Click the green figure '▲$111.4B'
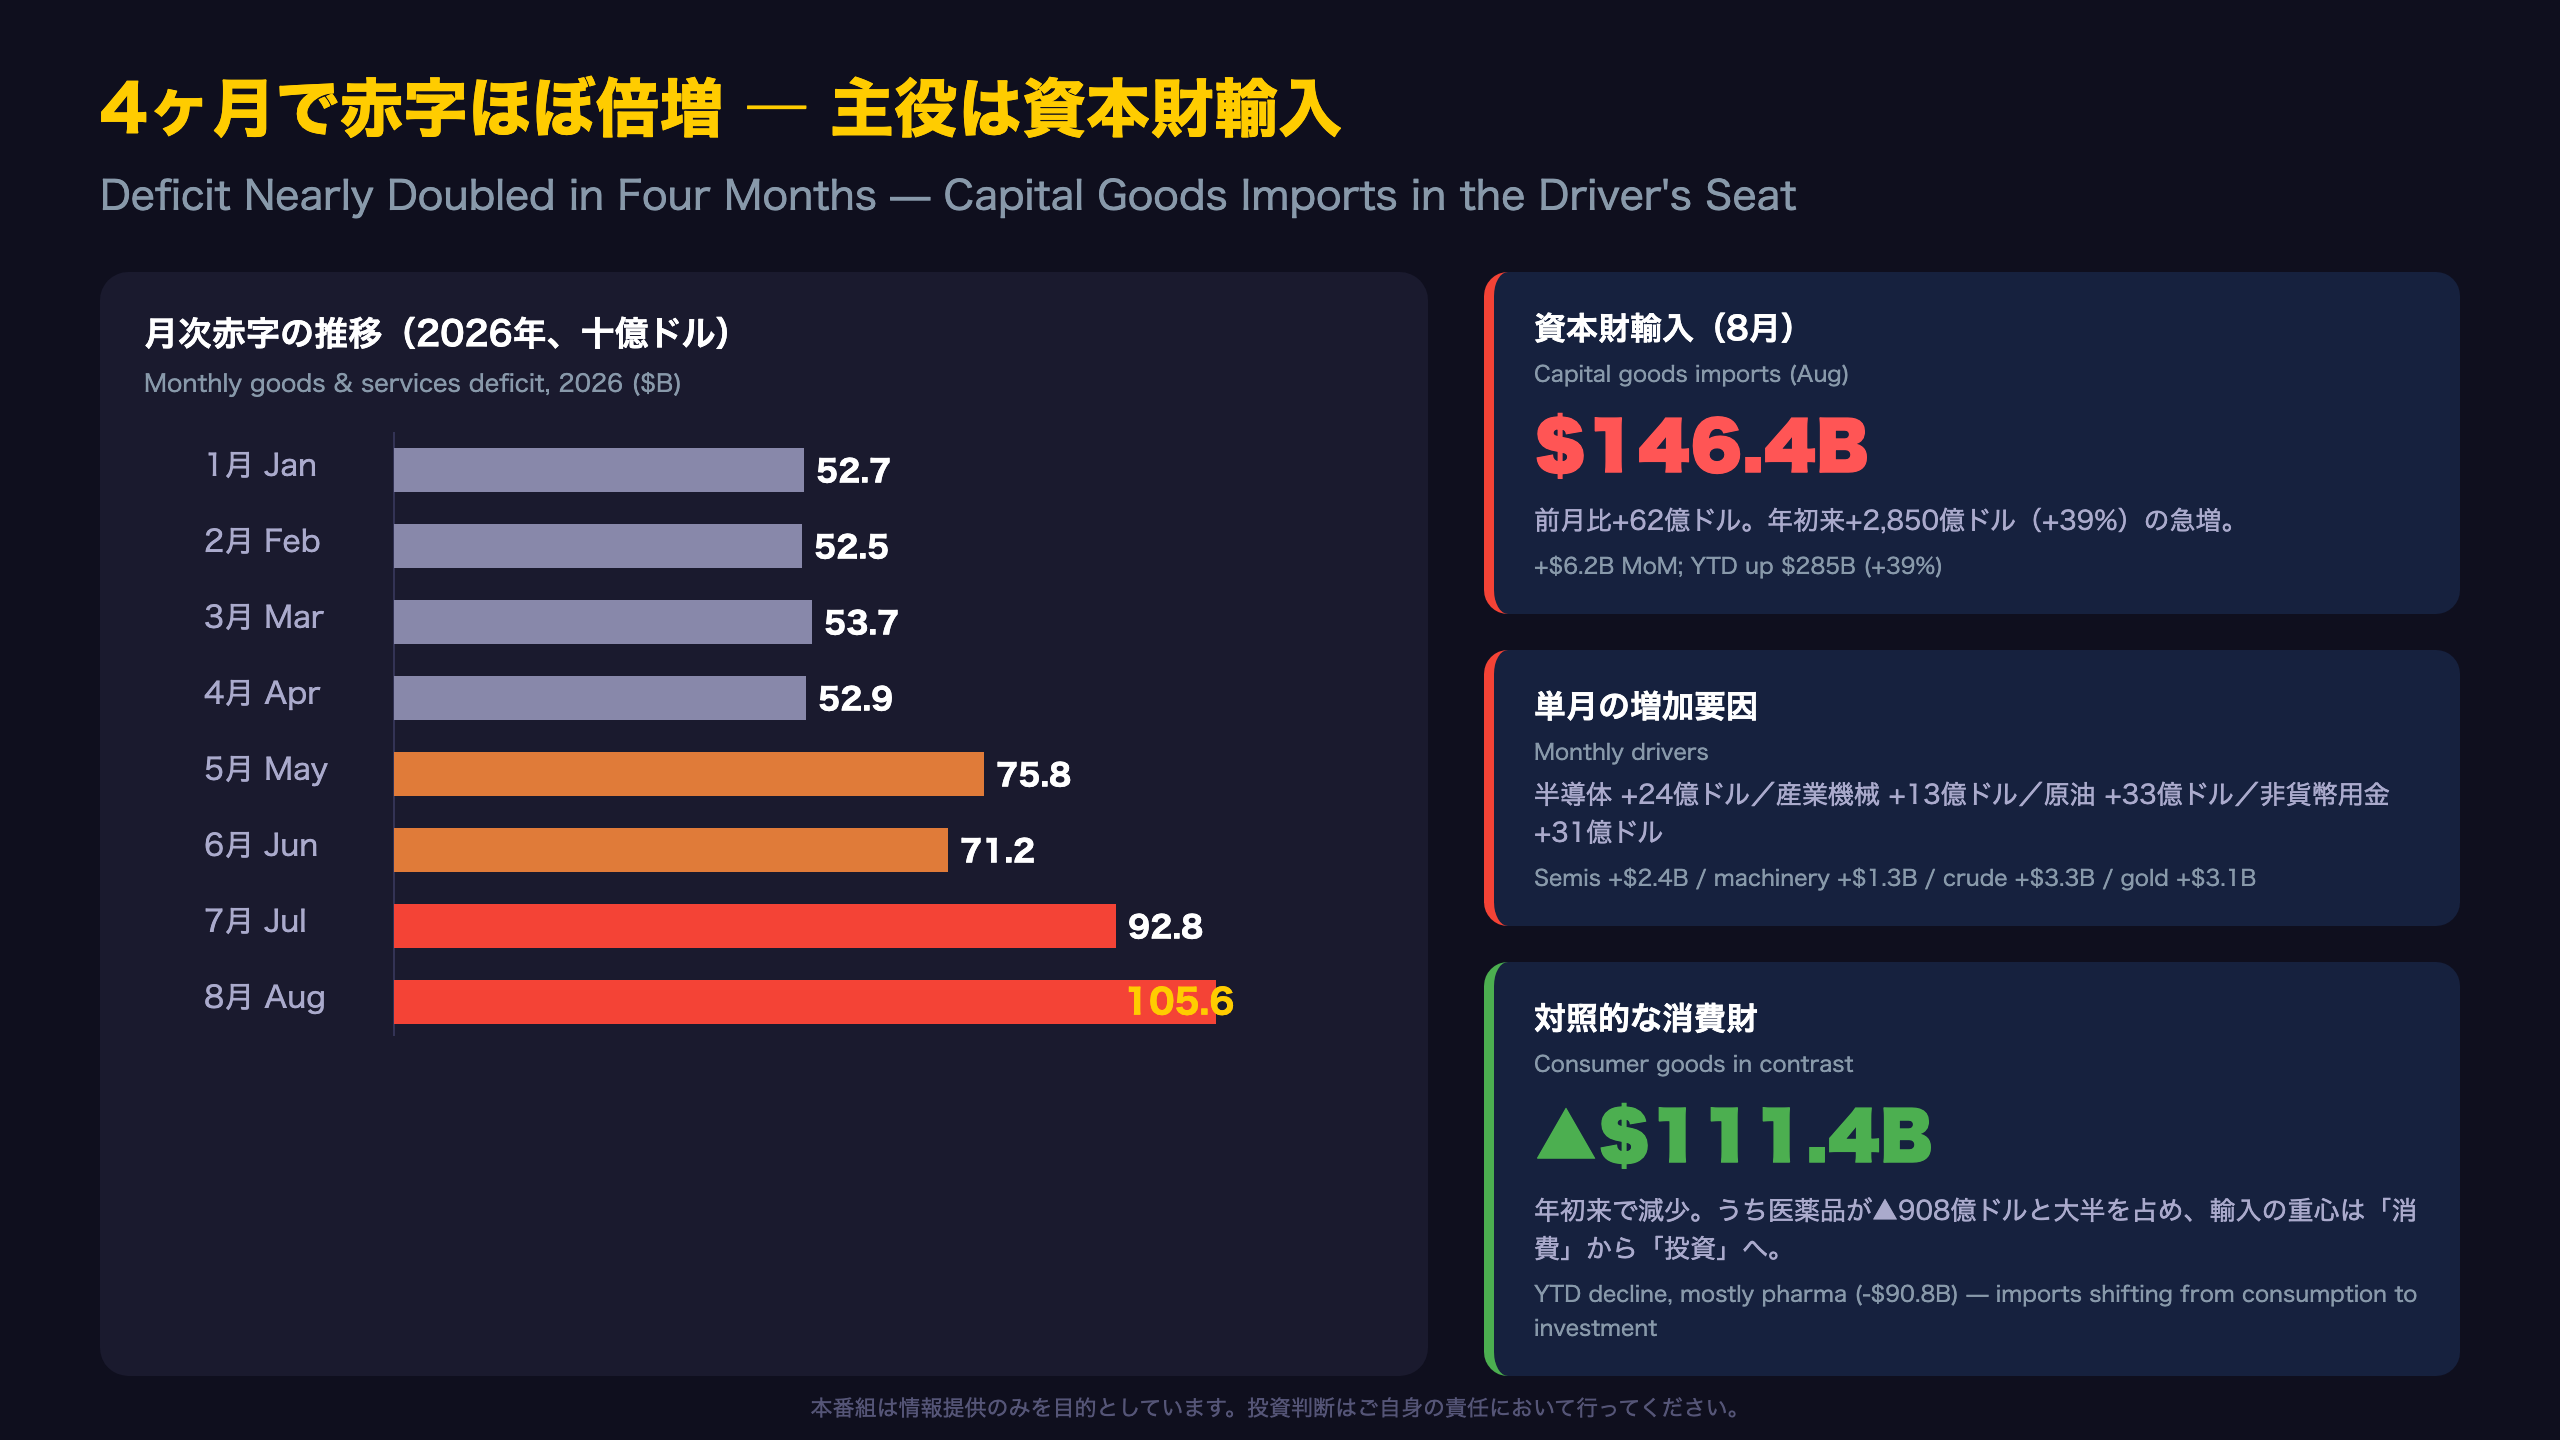The height and width of the screenshot is (1440, 2560). pyautogui.click(x=1733, y=1136)
